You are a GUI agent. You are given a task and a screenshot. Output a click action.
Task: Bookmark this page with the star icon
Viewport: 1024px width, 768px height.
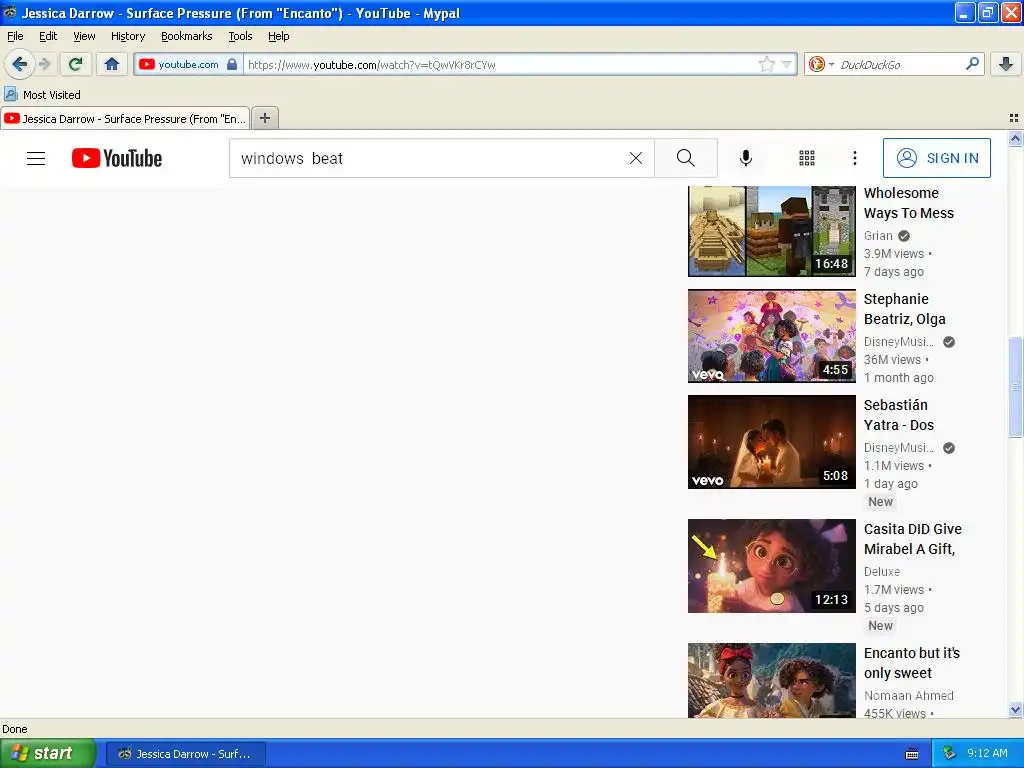point(767,64)
